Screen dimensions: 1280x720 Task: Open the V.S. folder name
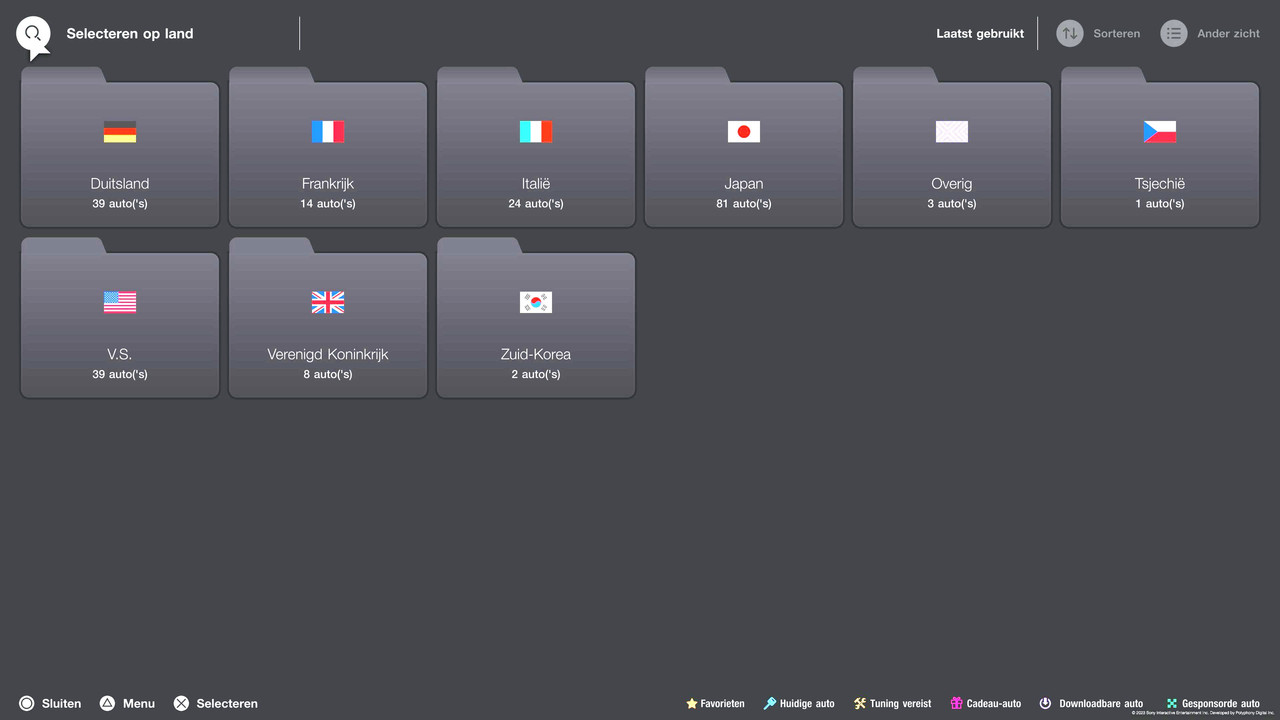120,354
